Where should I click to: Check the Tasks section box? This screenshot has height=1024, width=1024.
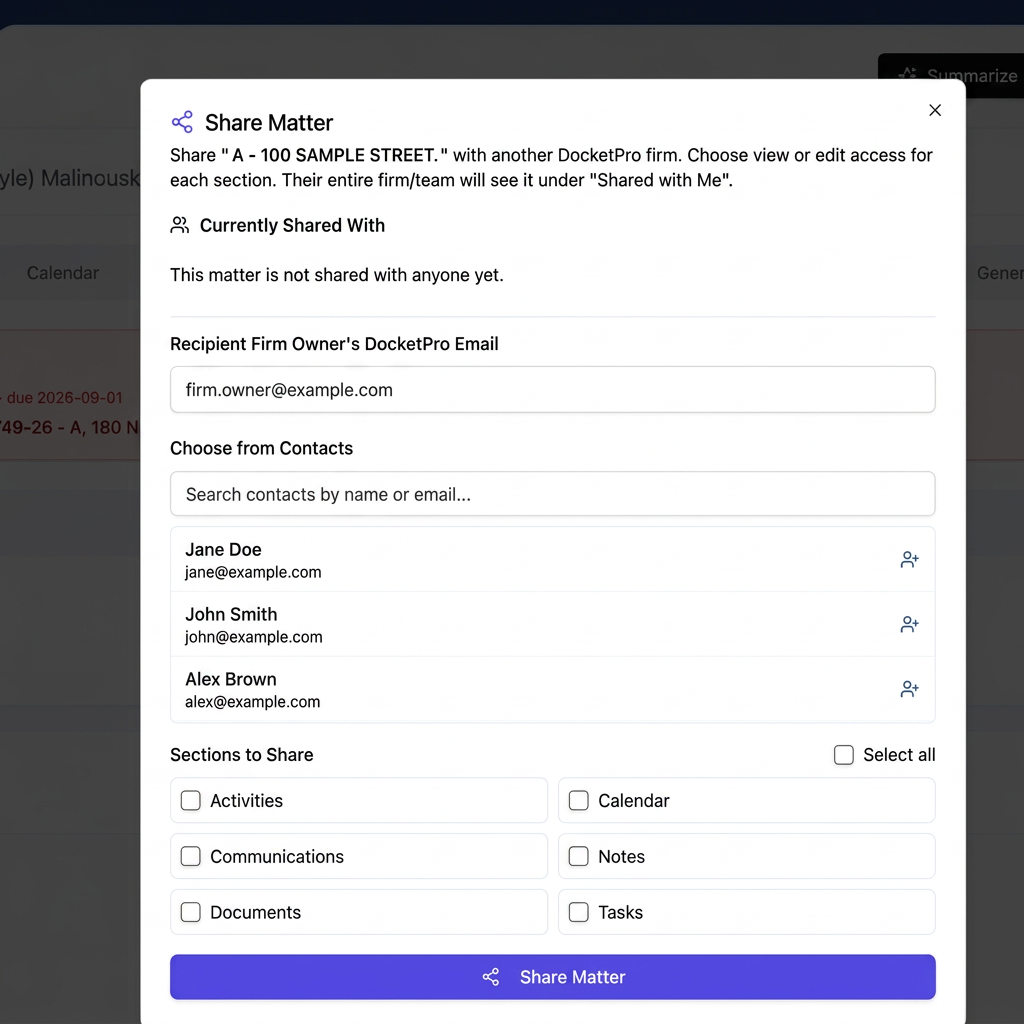pyautogui.click(x=579, y=912)
